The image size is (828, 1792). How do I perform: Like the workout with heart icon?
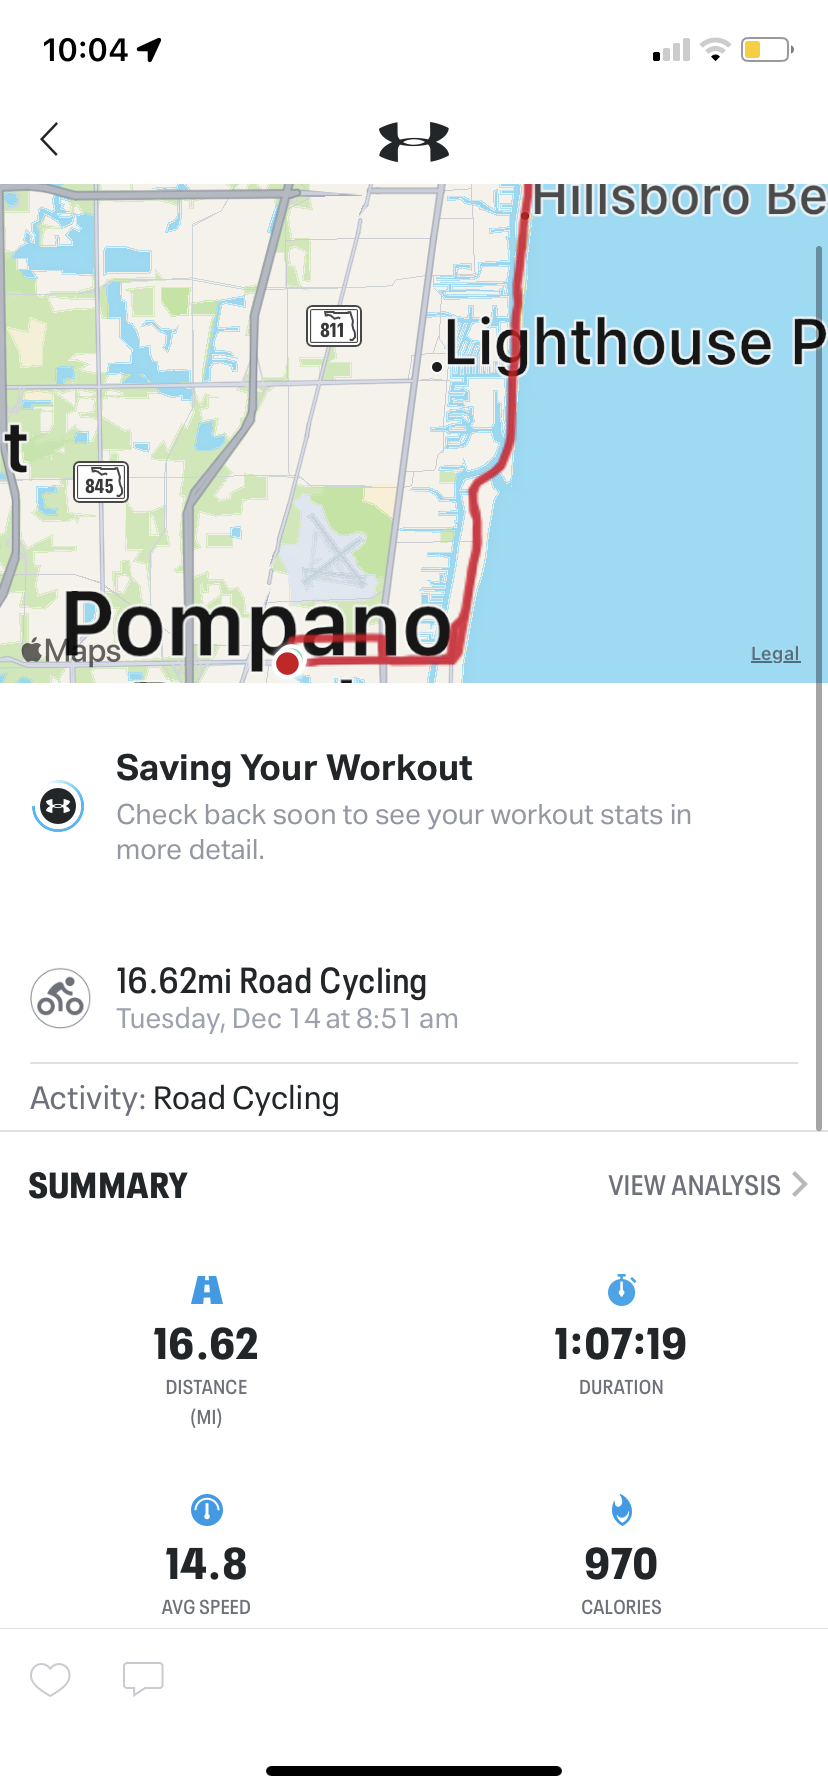[x=50, y=1679]
